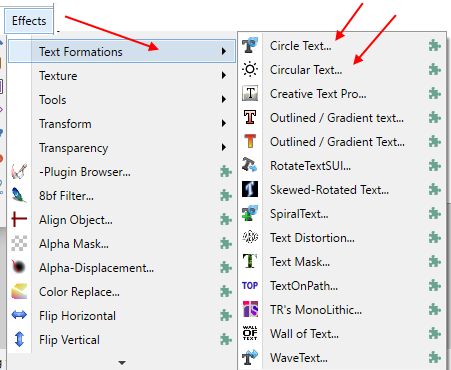Image resolution: width=451 pixels, height=370 pixels.
Task: Expand arrow next to Transparency
Action: pos(224,147)
